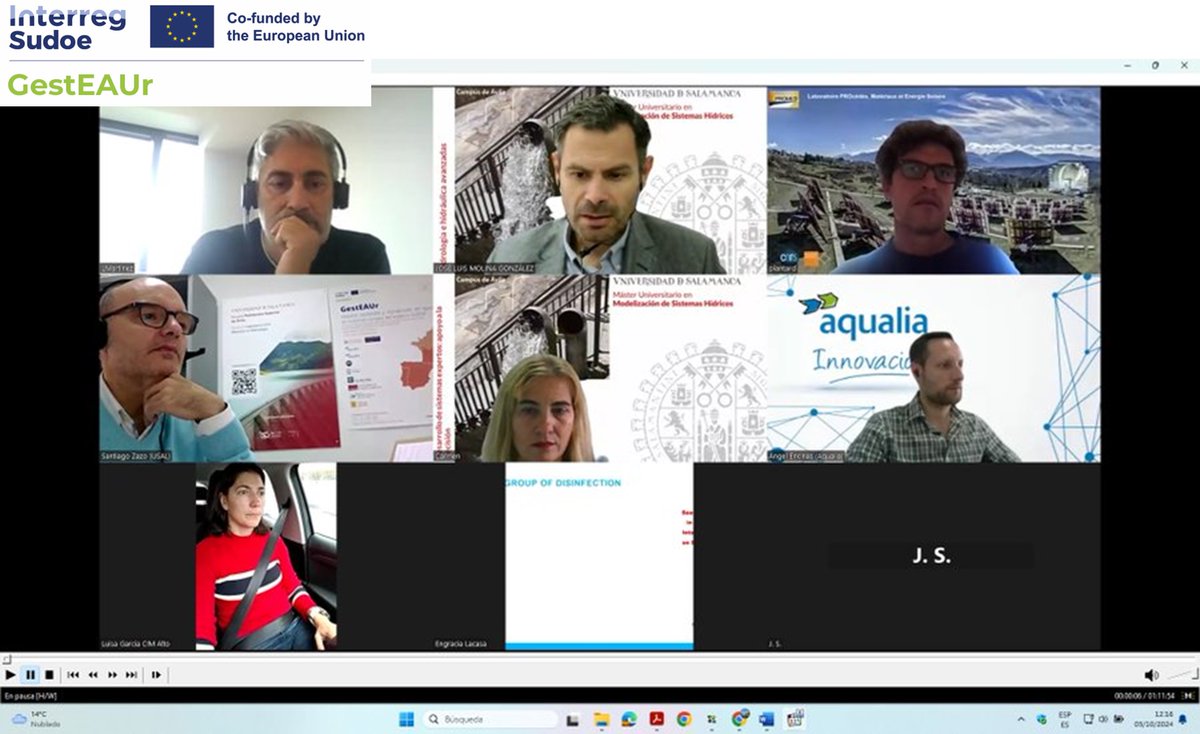Viewport: 1200px width, 734px height.
Task: Open notifications via the bell icon
Action: coord(1184,718)
